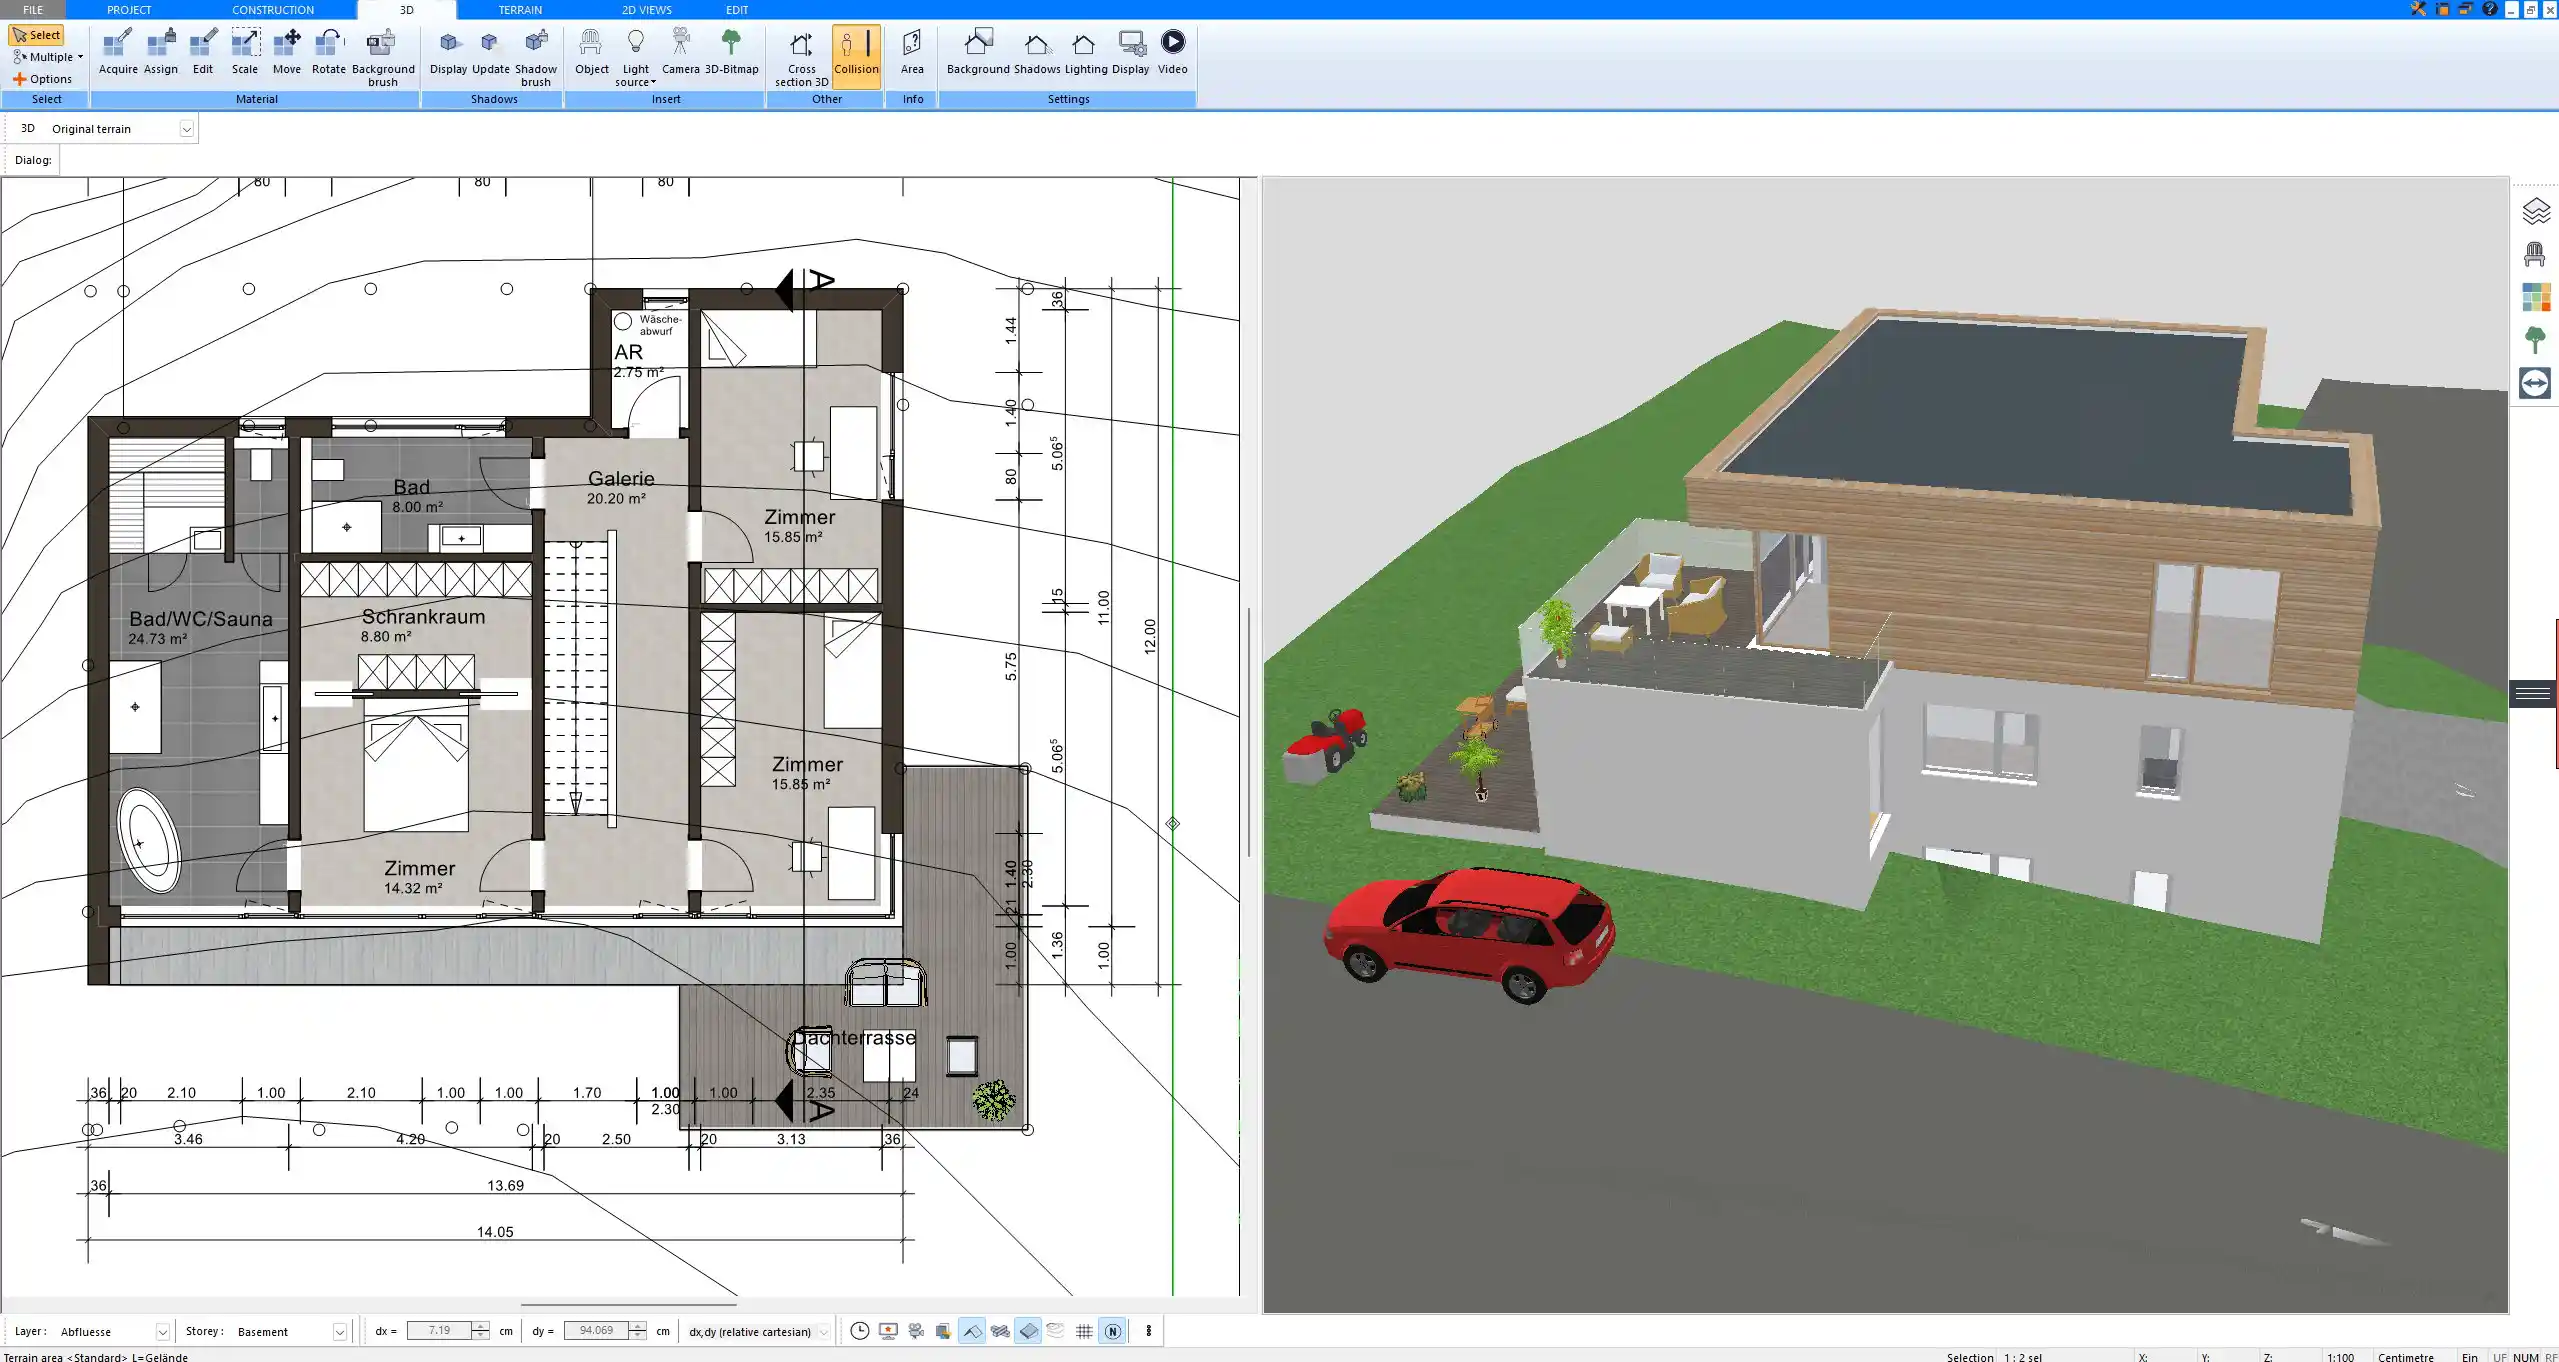Click the dx value input field
The image size is (2559, 1362).
coord(439,1331)
